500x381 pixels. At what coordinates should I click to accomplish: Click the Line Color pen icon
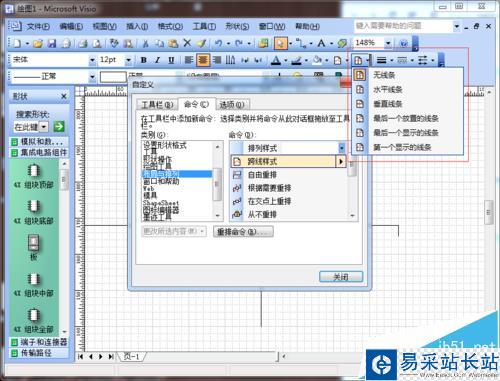pyautogui.click(x=296, y=60)
